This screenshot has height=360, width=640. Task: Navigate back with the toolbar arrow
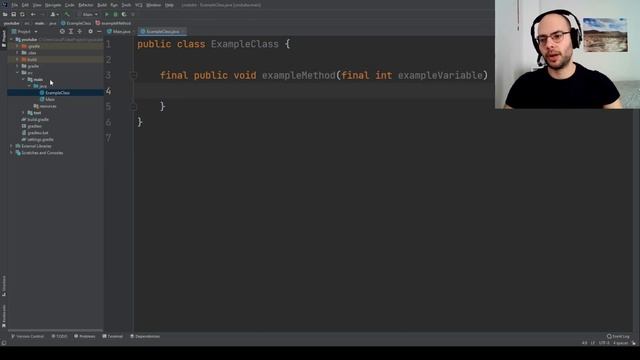coord(33,14)
